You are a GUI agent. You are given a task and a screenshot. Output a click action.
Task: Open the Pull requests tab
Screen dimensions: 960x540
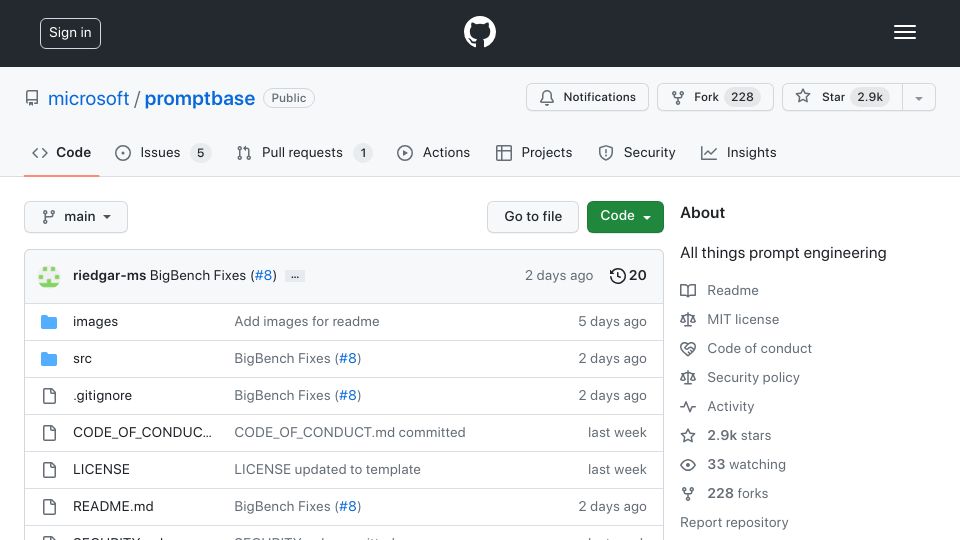pos(304,152)
